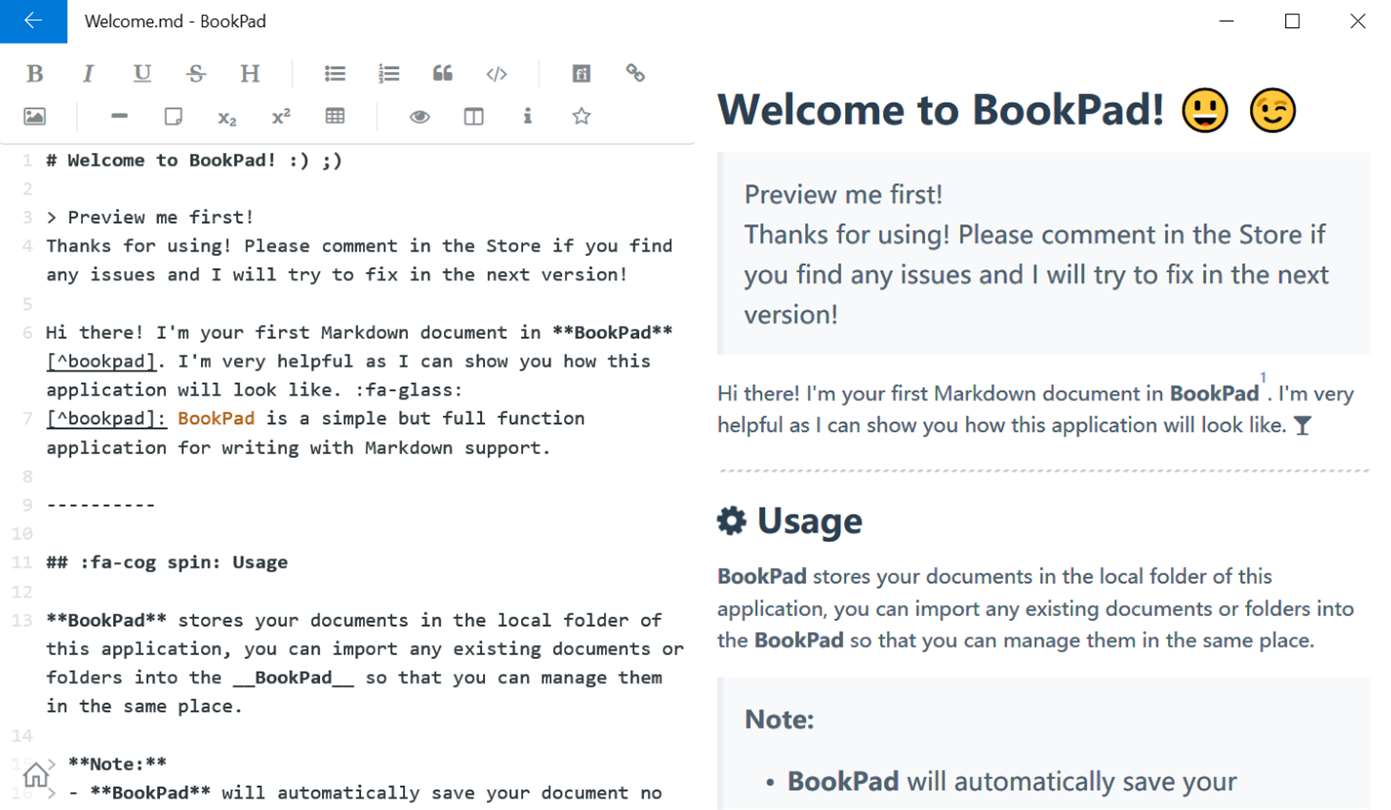Click the 'Welcome.md - BookPad' window title
Image resolution: width=1391 pixels, height=810 pixels.
tap(175, 21)
